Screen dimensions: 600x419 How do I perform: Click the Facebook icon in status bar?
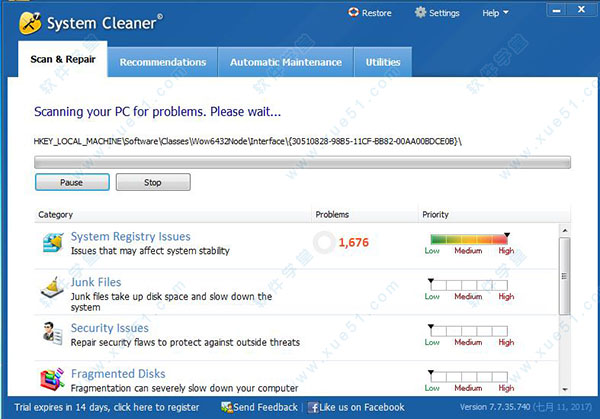tap(313, 408)
